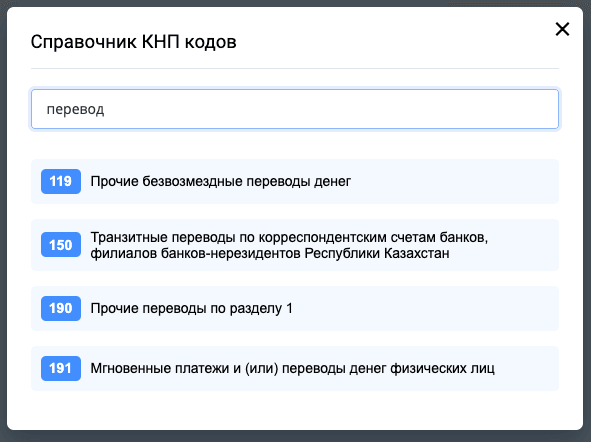Click the 'Справочник КНП кодов' title
This screenshot has width=591, height=442.
point(133,42)
